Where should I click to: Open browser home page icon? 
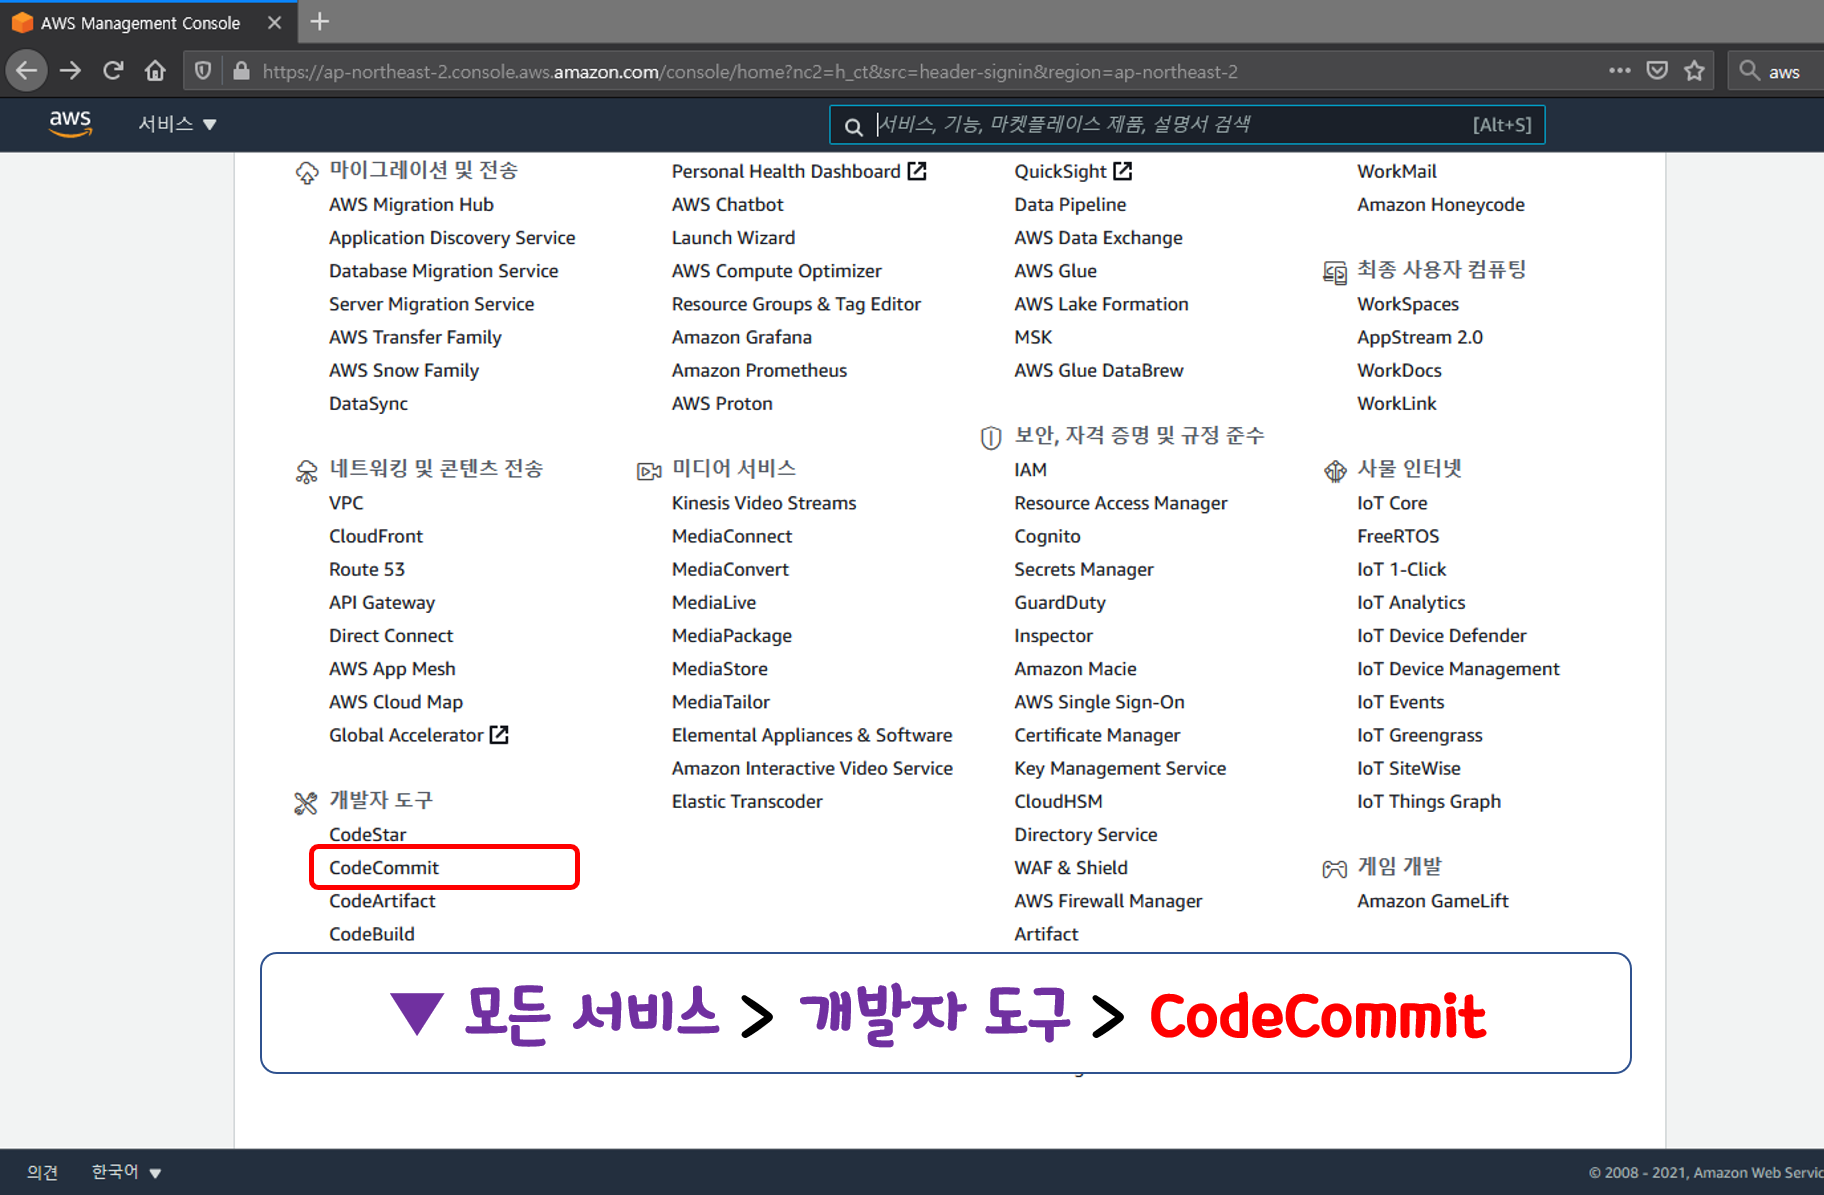[x=155, y=71]
